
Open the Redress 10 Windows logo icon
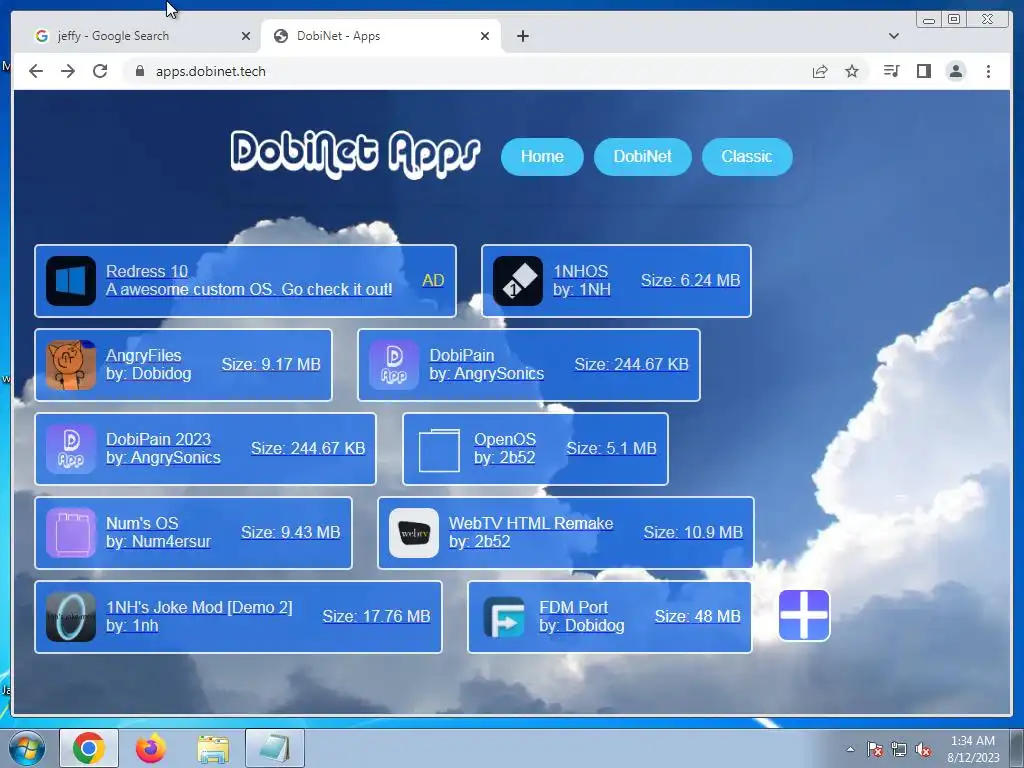point(71,281)
